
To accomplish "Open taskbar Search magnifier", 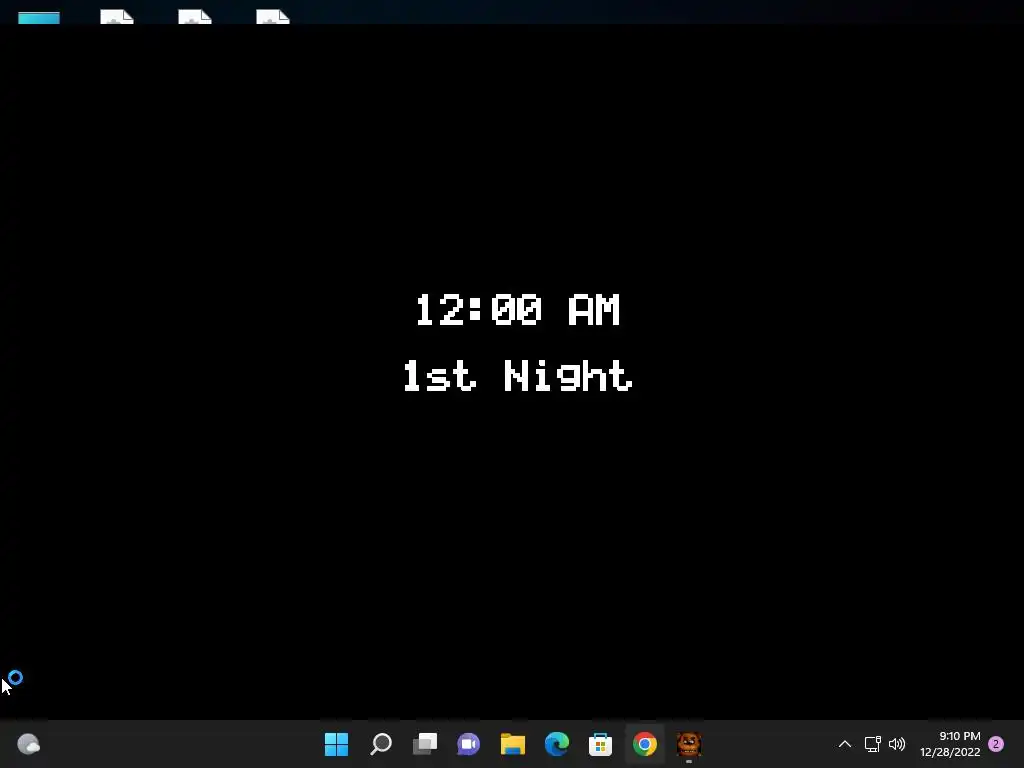I will pyautogui.click(x=381, y=744).
